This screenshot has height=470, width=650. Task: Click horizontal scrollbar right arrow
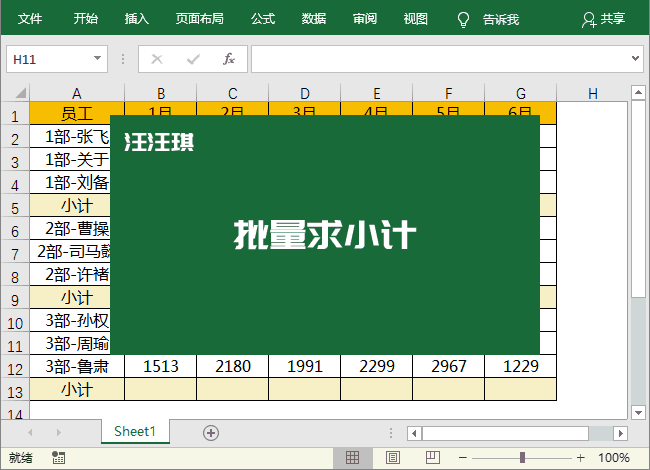[620, 434]
